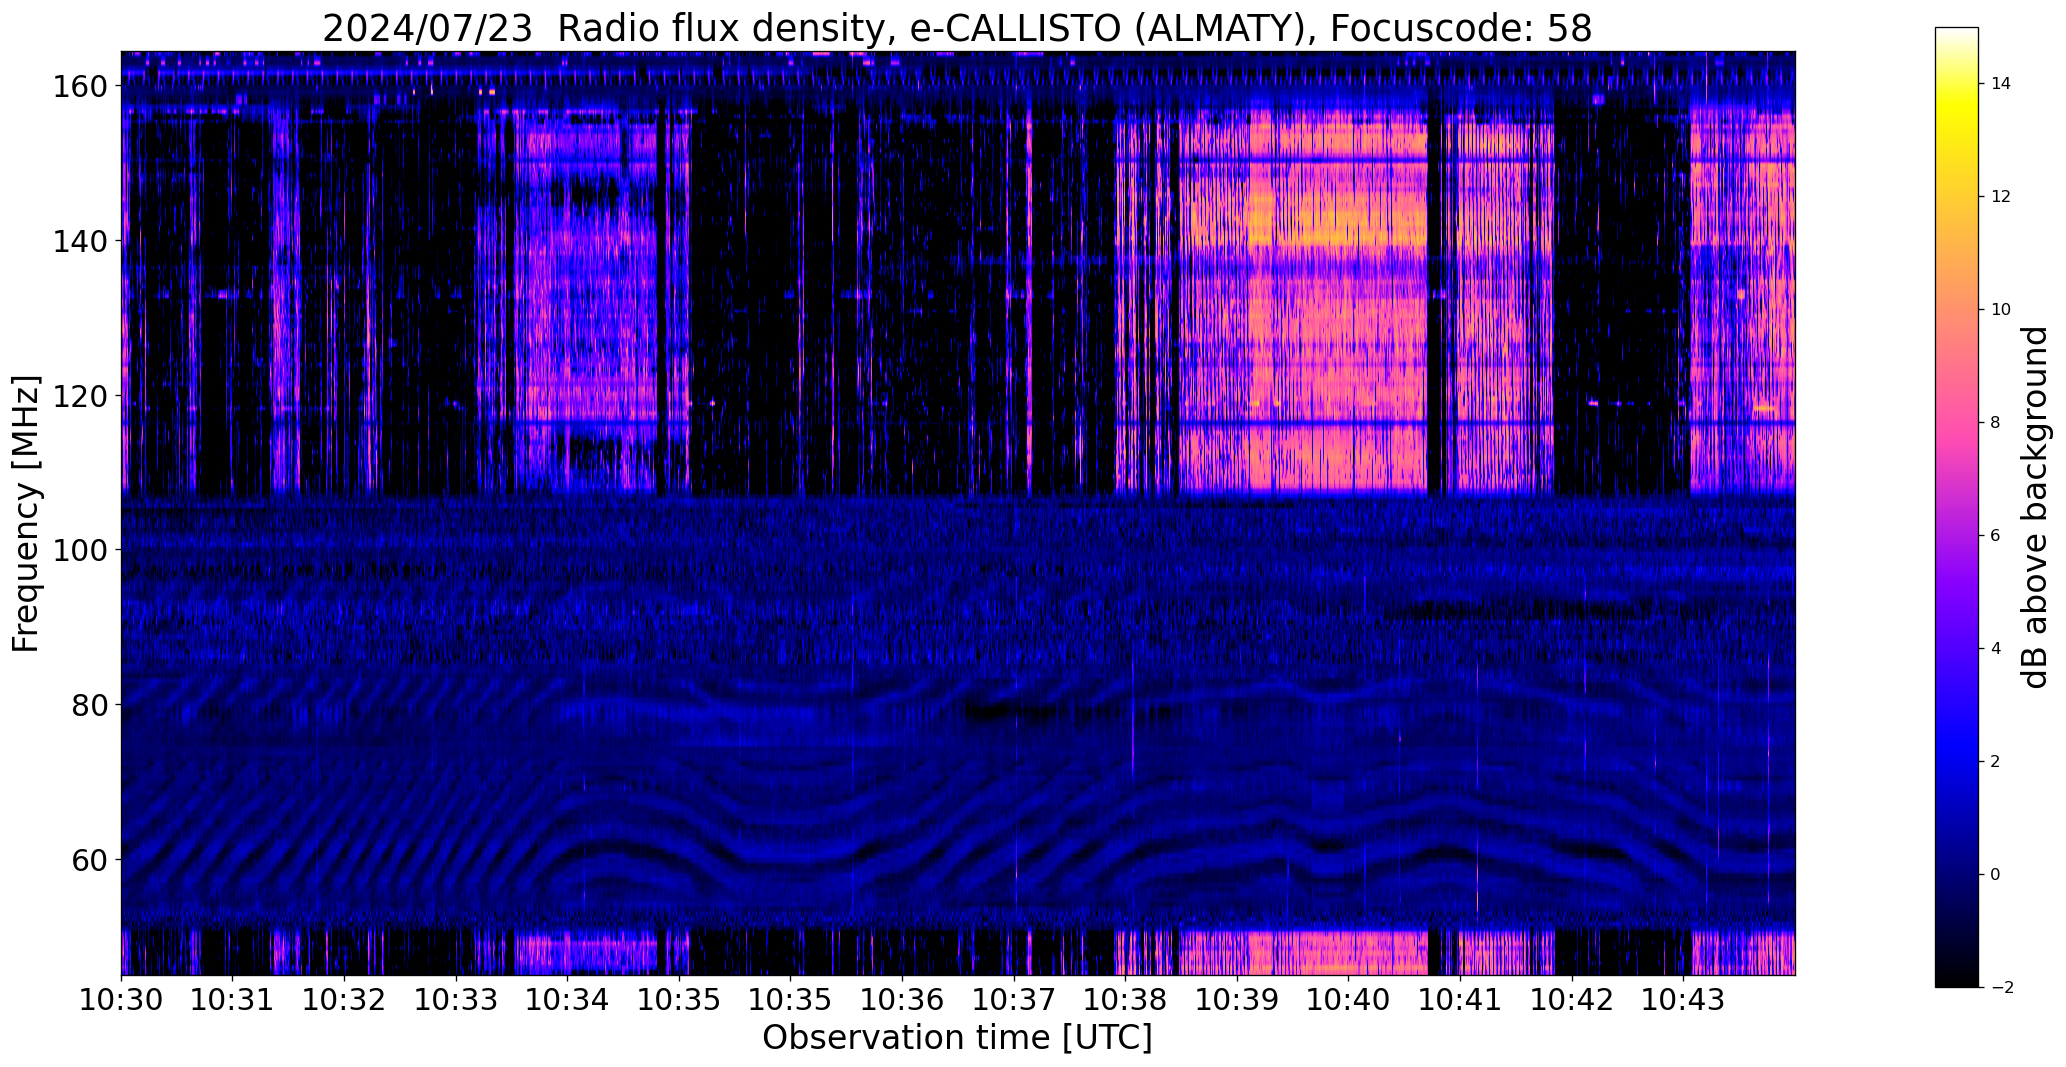
Task: Click the 'Frequency [MHz]' y-axis label
Action: [x=26, y=514]
